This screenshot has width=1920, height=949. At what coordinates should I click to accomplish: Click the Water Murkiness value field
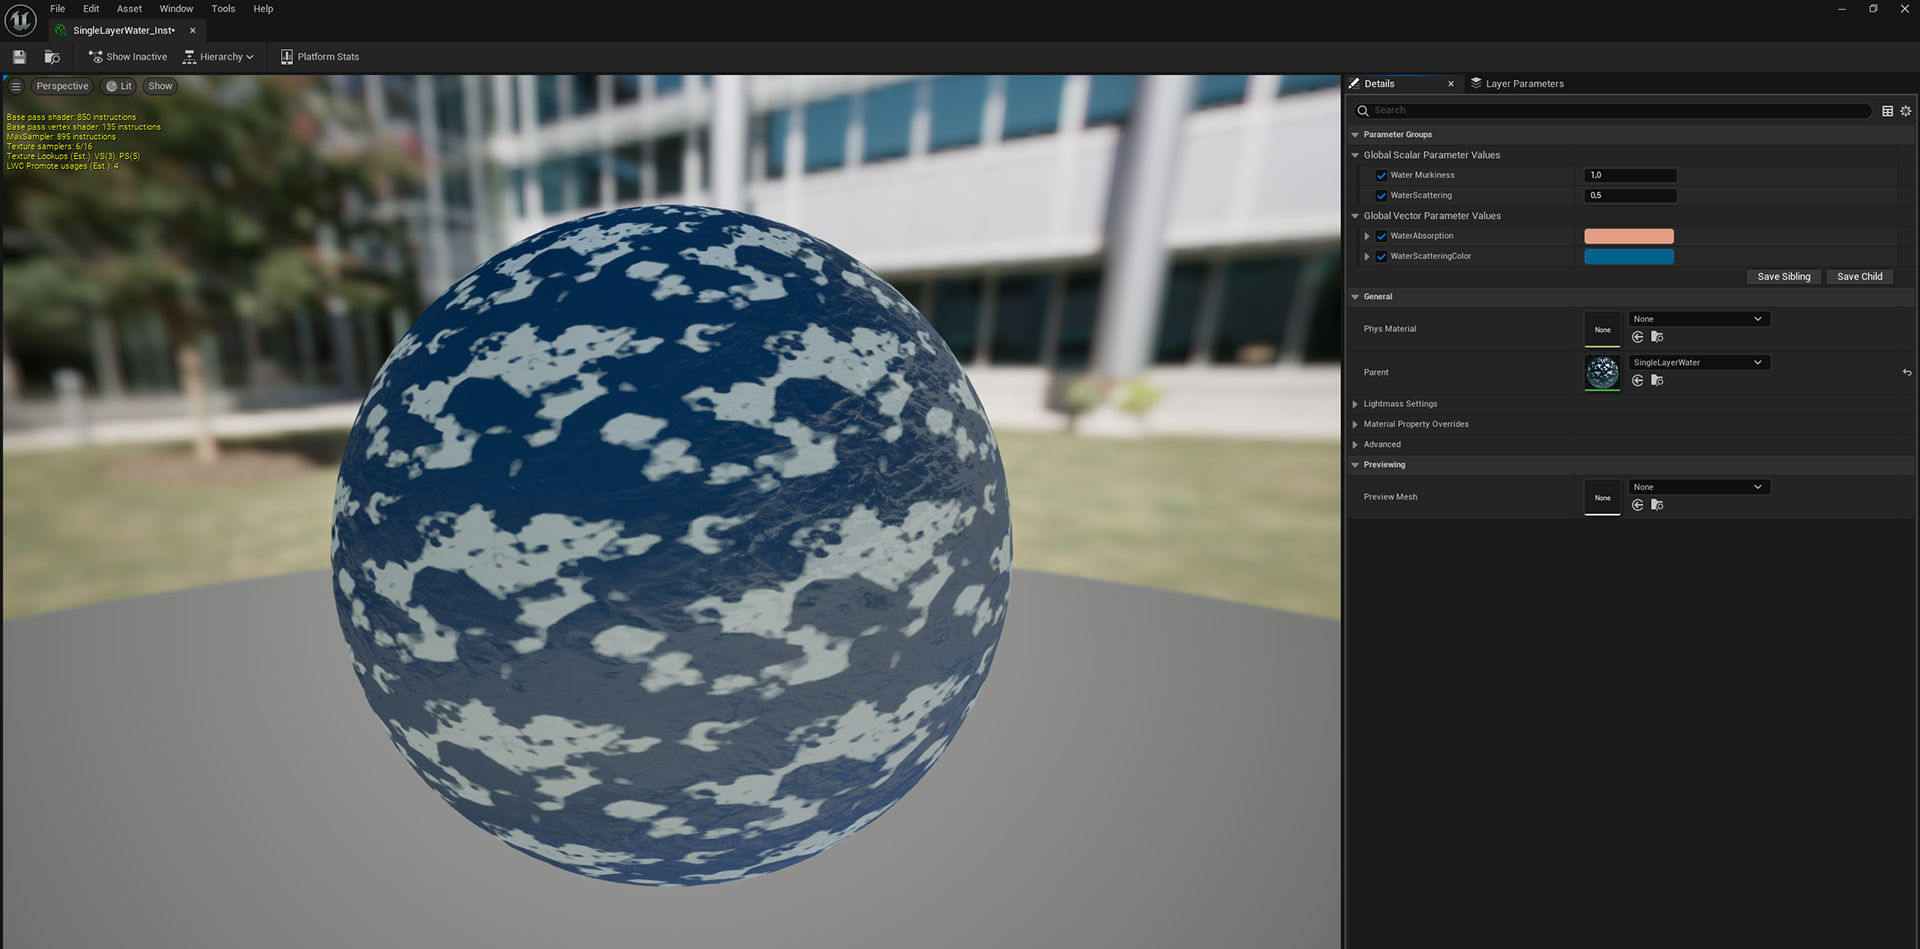pyautogui.click(x=1630, y=175)
